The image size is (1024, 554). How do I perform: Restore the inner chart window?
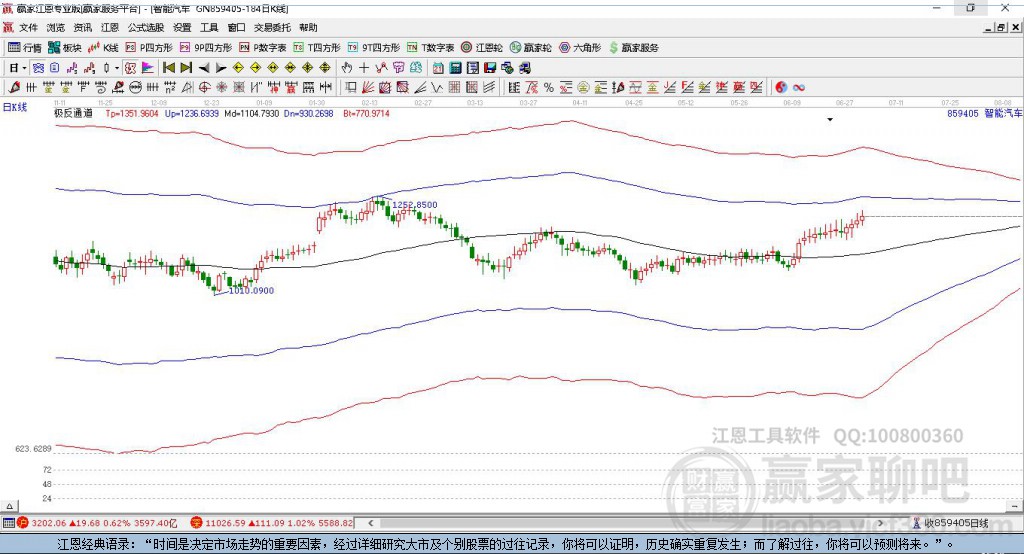click(1001, 27)
